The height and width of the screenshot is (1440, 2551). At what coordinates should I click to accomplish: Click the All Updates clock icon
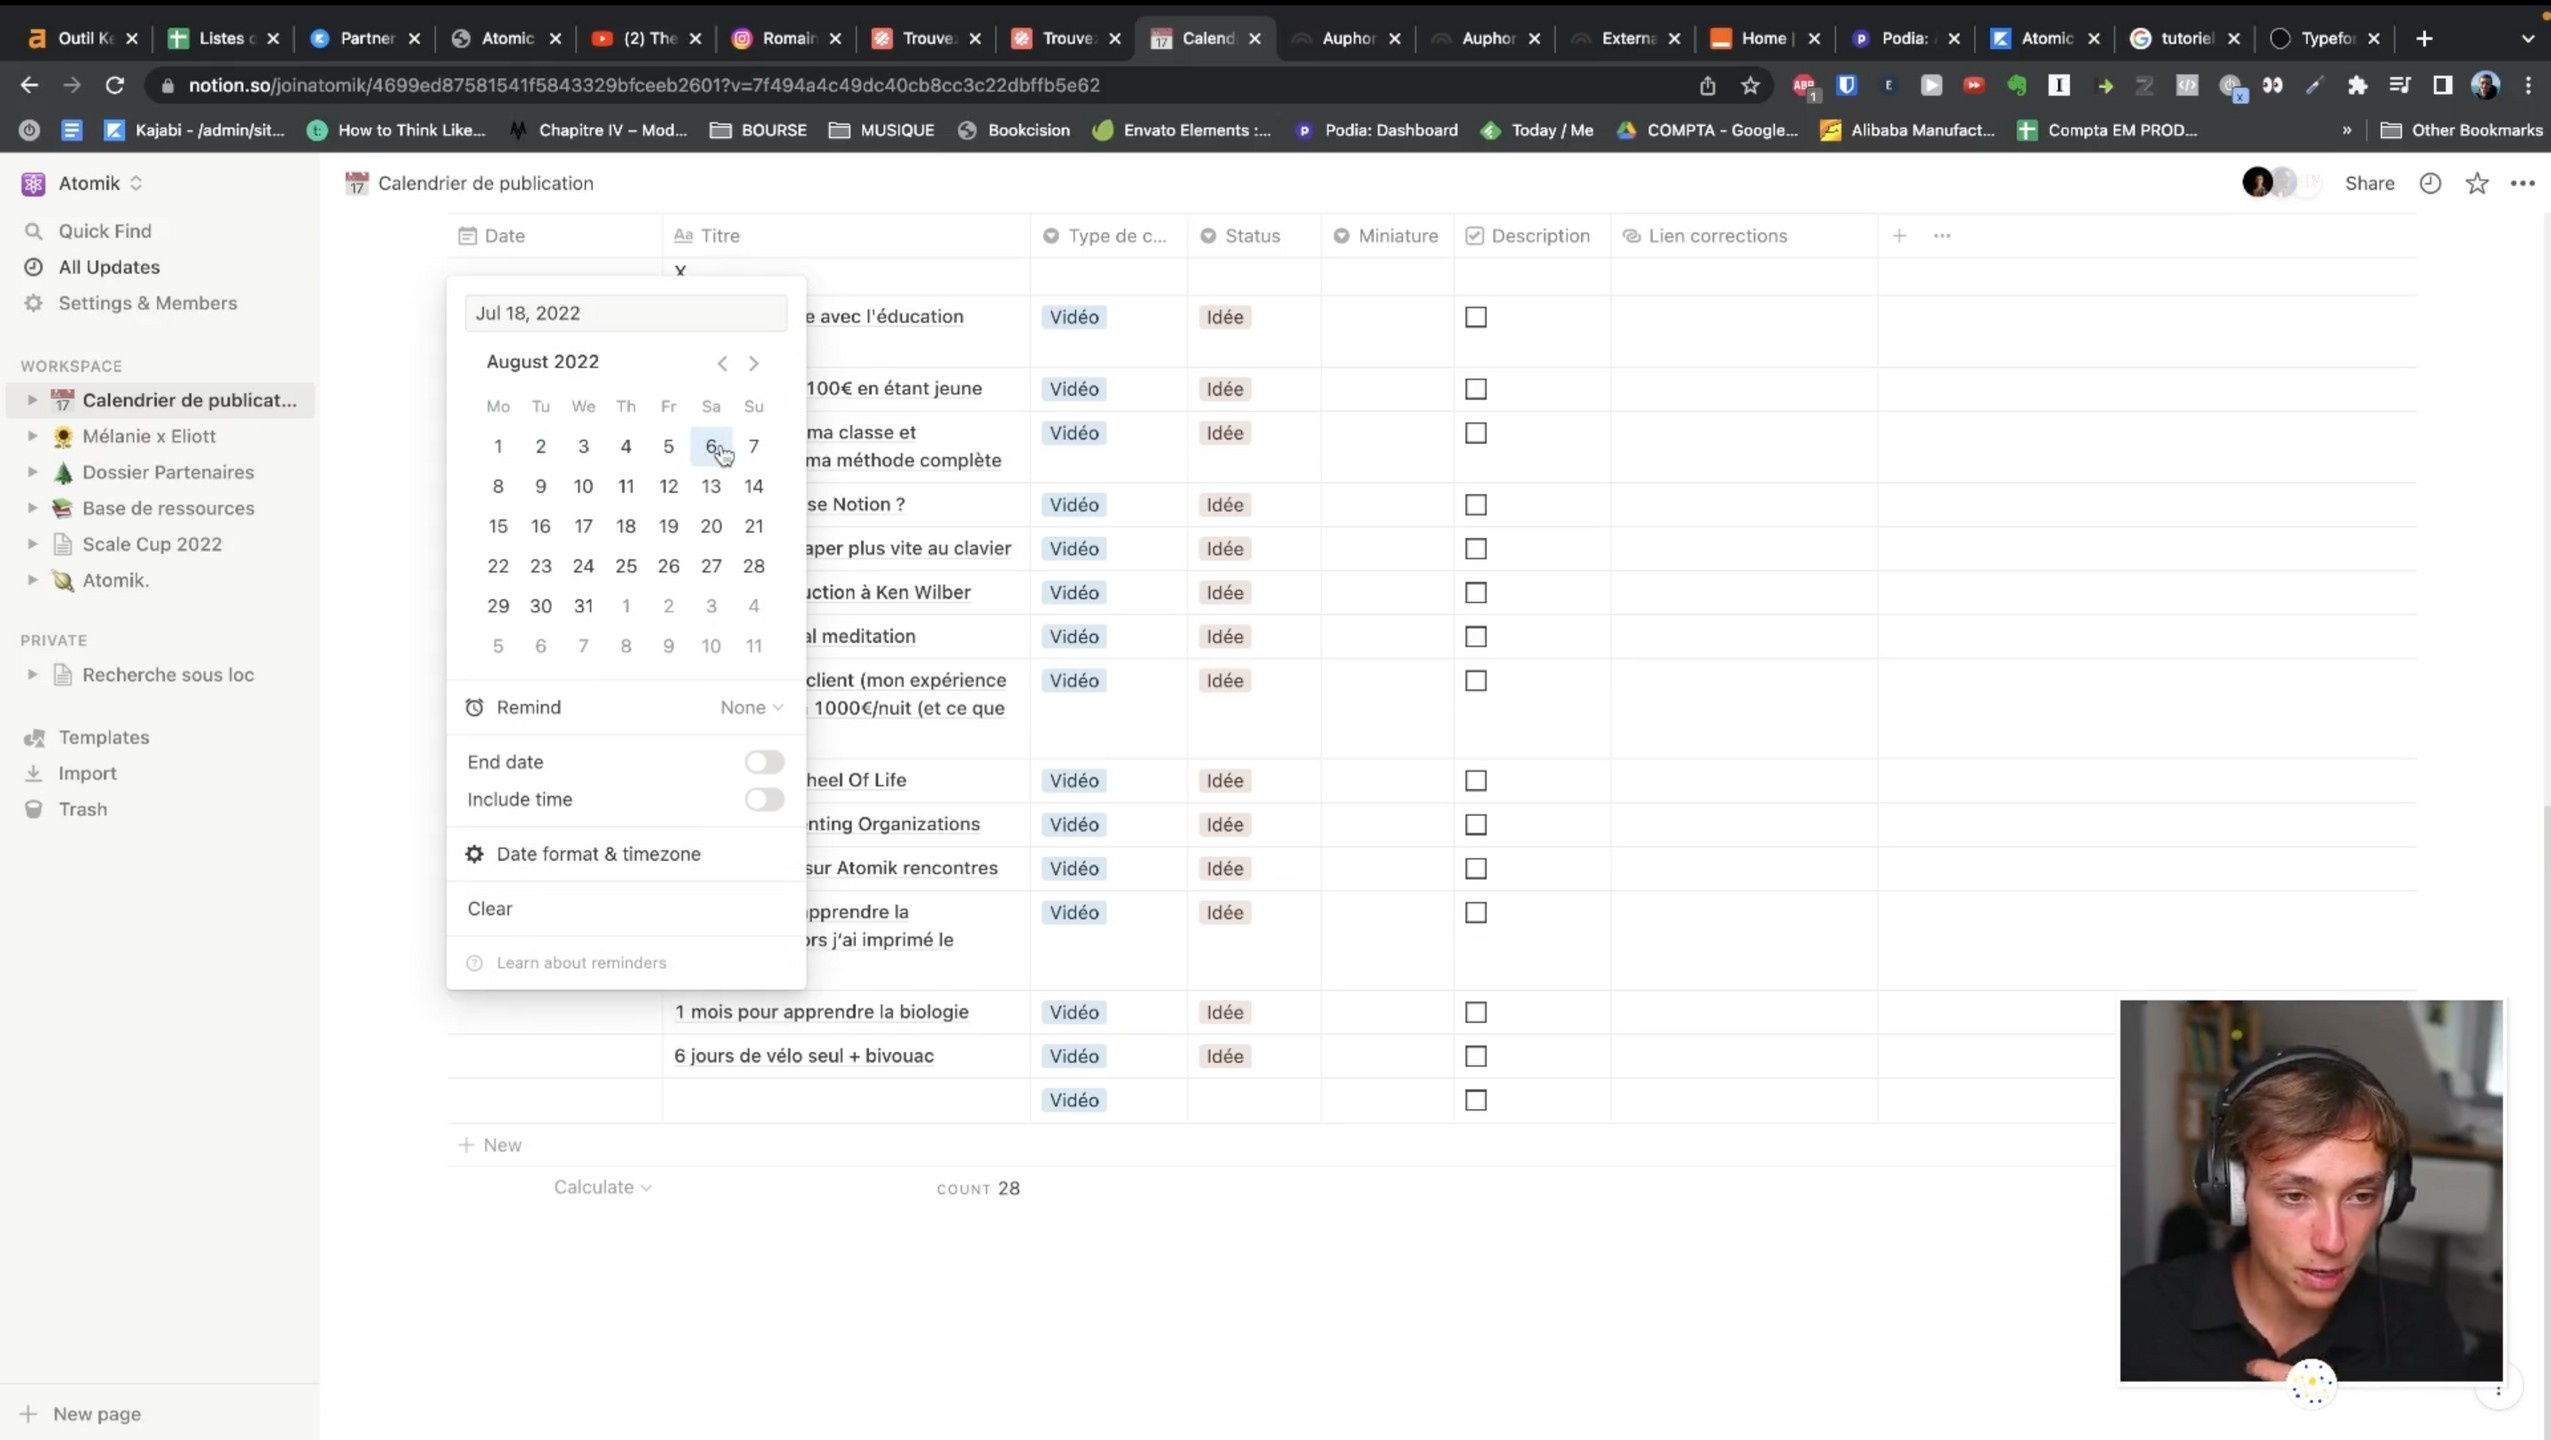pos(33,267)
